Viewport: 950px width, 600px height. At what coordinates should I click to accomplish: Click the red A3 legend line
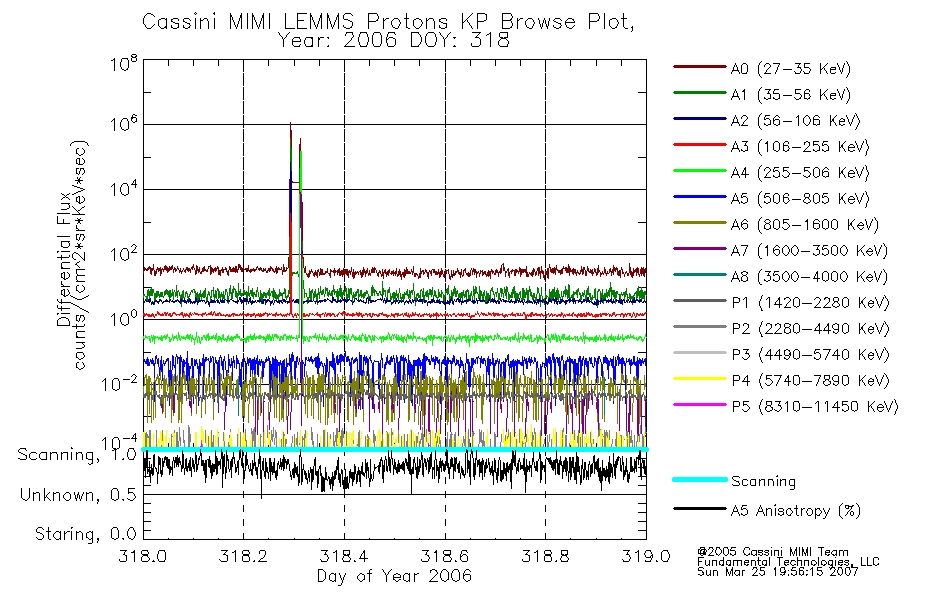tap(700, 145)
